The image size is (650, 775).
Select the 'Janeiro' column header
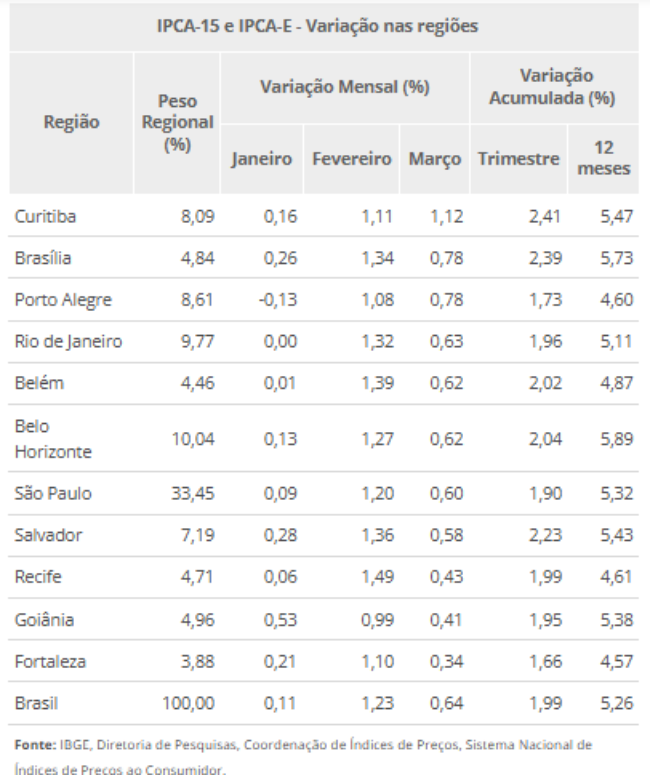261,158
